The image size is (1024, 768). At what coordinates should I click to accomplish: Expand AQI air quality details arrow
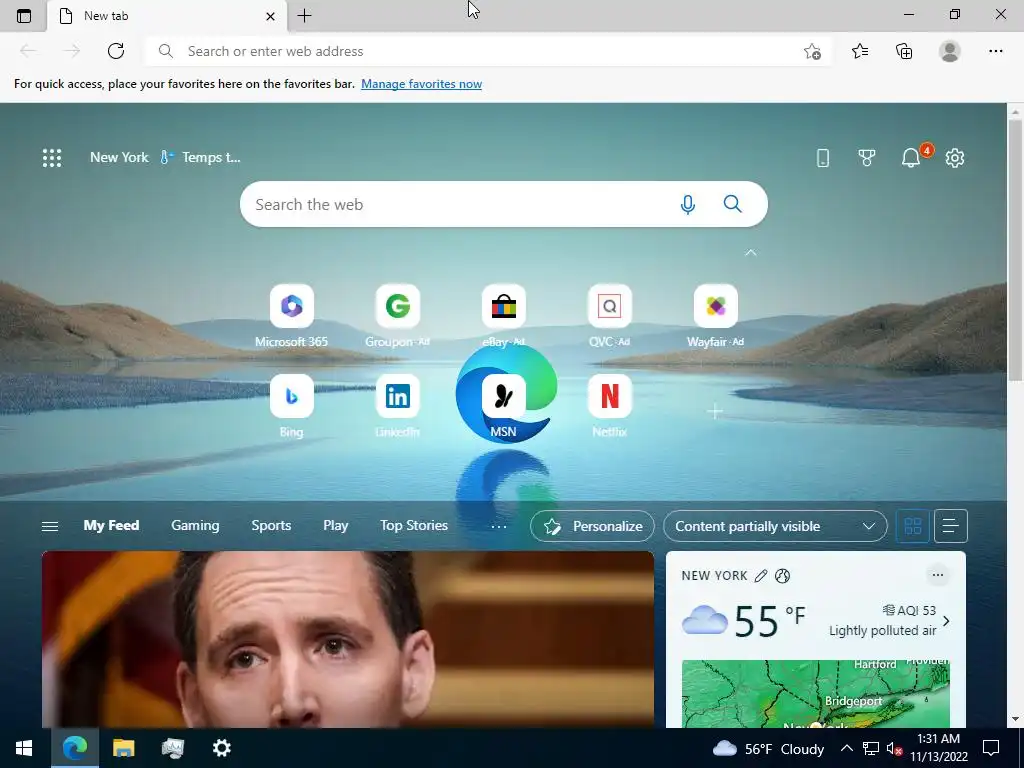(946, 621)
